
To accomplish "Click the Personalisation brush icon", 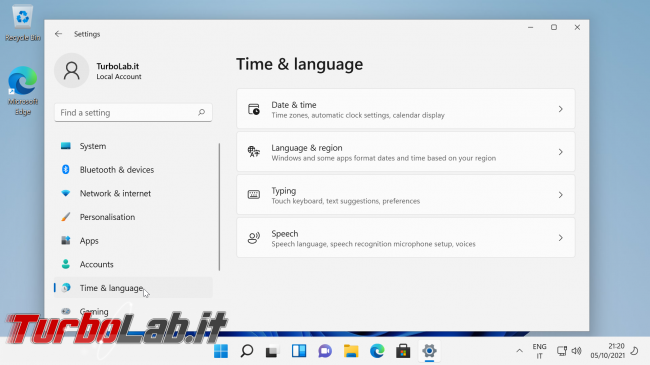I will (x=65, y=217).
